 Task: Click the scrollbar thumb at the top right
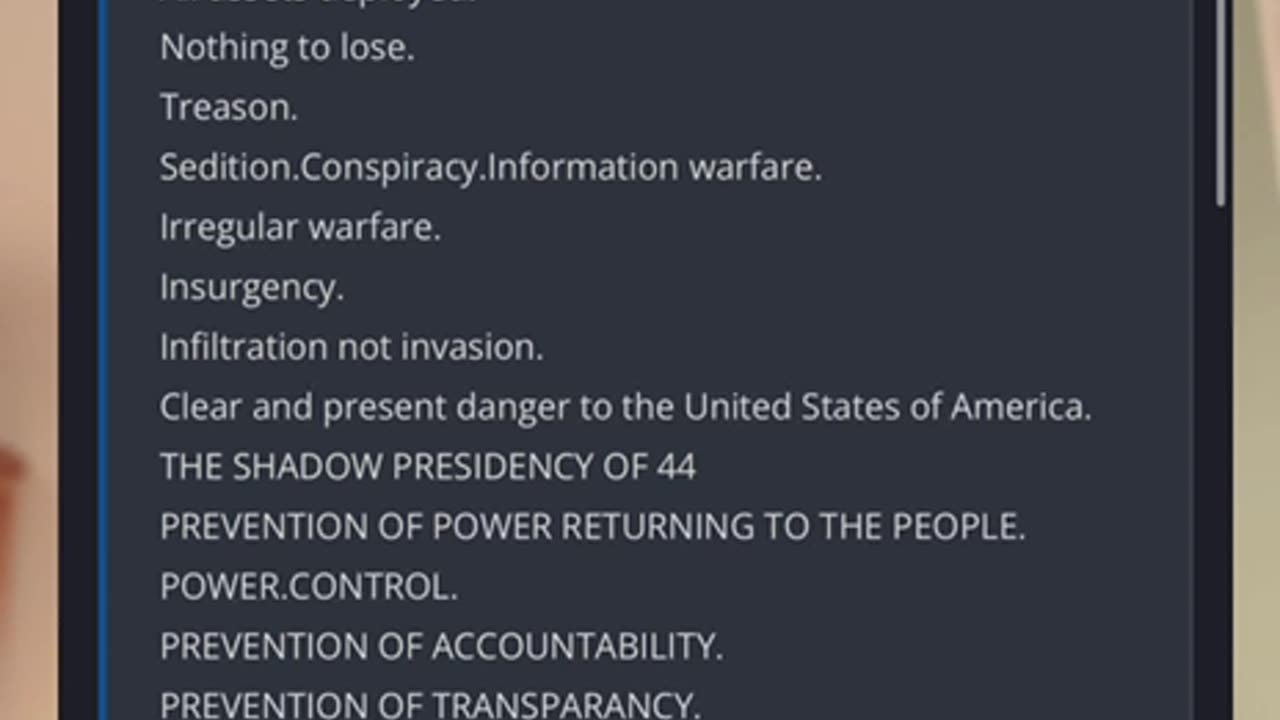click(1220, 100)
